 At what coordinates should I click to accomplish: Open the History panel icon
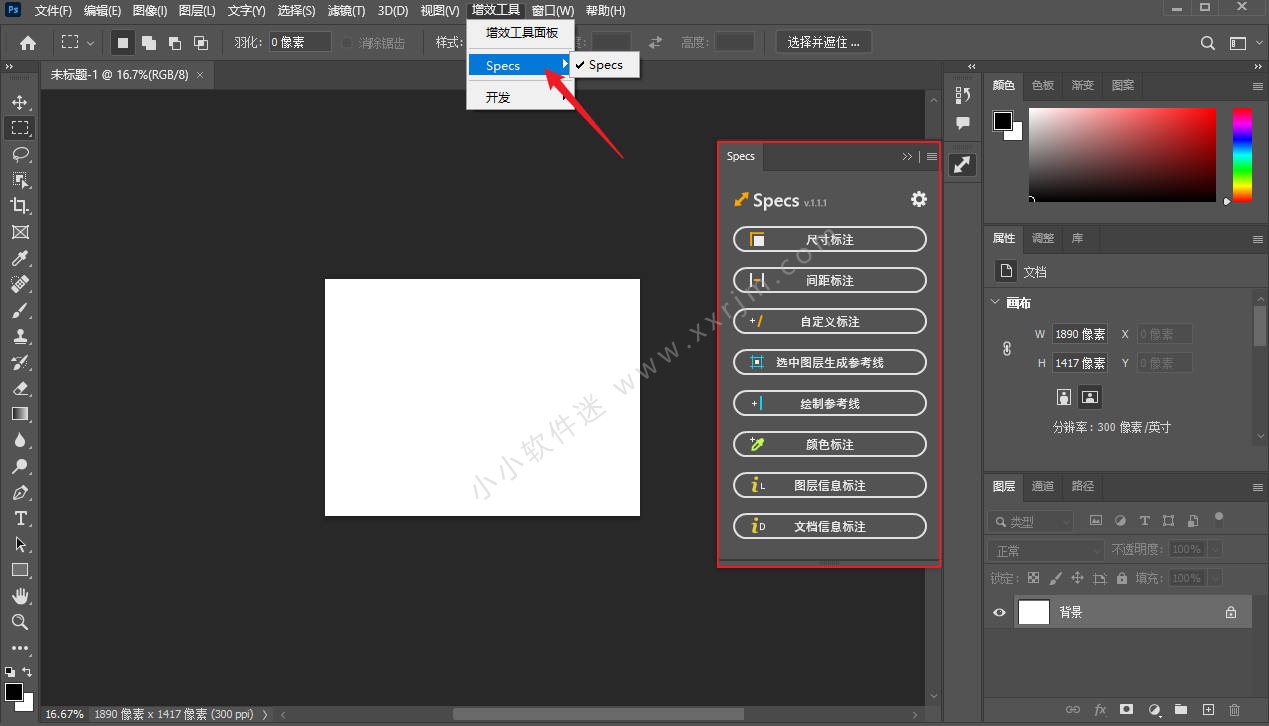[x=962, y=95]
